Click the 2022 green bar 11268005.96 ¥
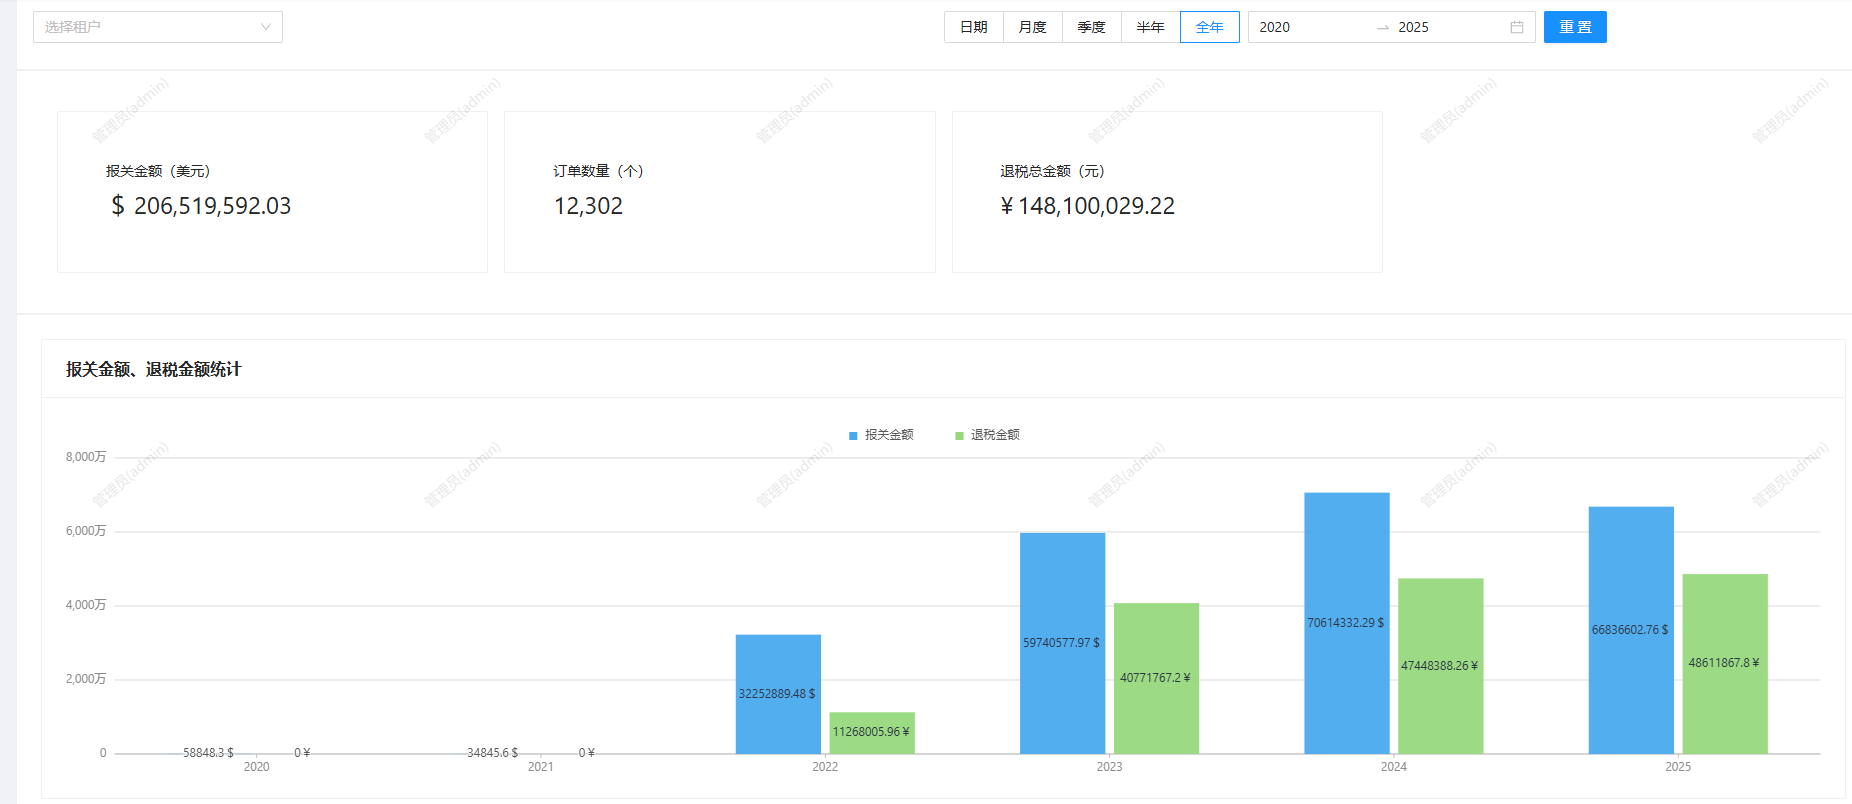This screenshot has width=1852, height=804. [872, 733]
